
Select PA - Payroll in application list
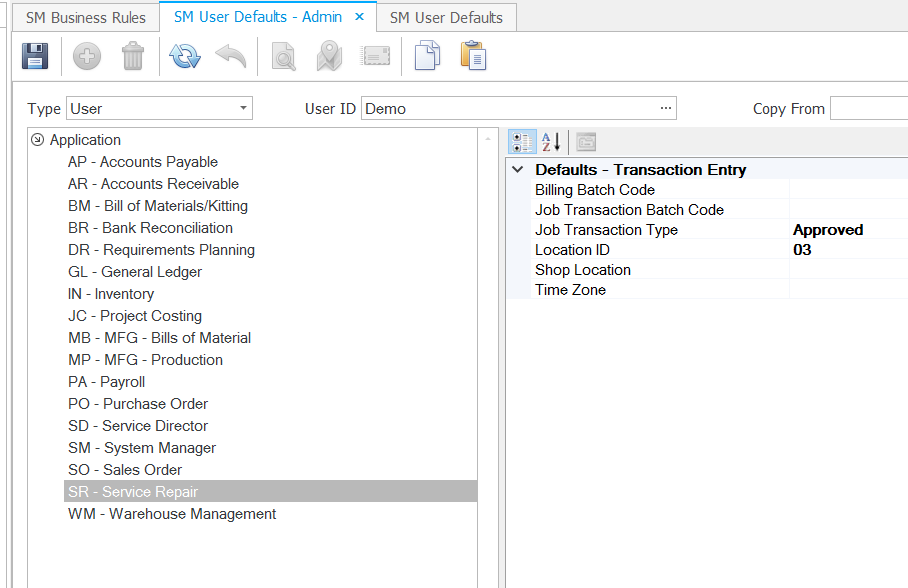[106, 382]
